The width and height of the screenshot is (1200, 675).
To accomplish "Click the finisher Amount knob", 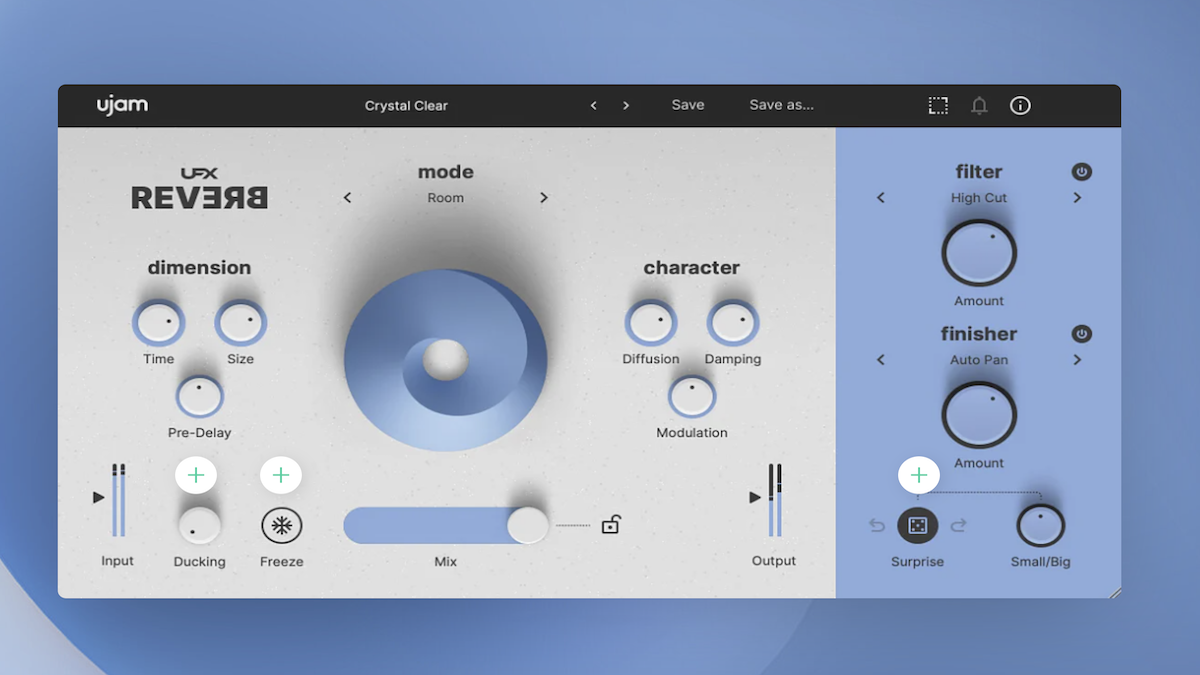I will (x=979, y=415).
